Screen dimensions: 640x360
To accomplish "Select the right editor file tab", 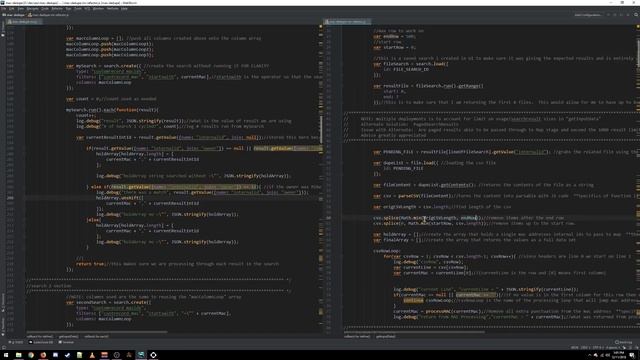I will click(x=347, y=22).
